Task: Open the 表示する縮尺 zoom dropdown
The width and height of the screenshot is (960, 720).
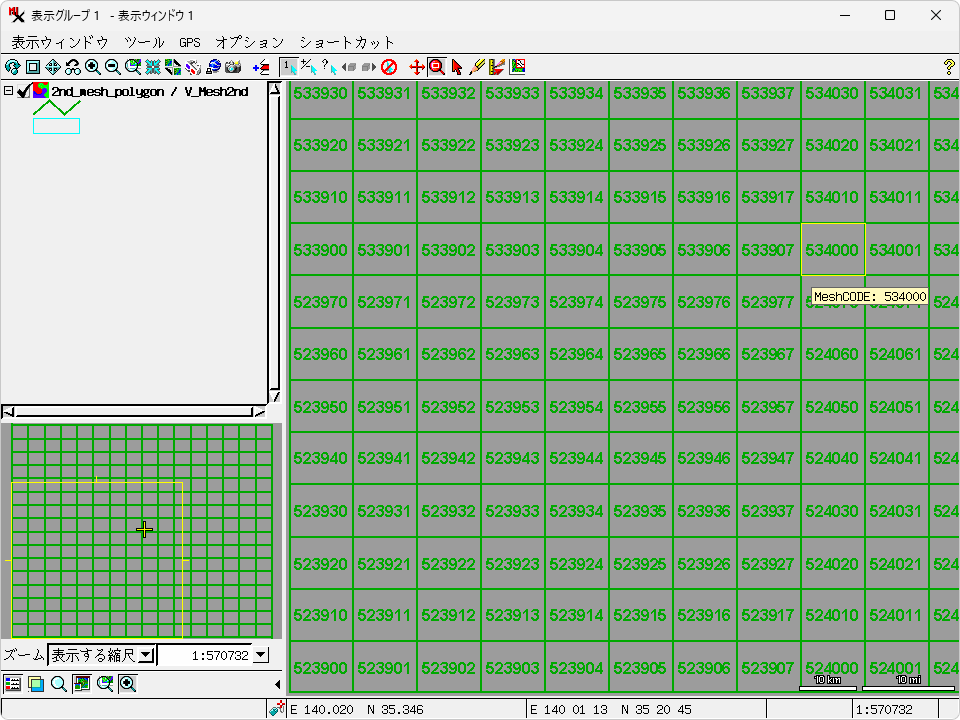Action: 145,655
